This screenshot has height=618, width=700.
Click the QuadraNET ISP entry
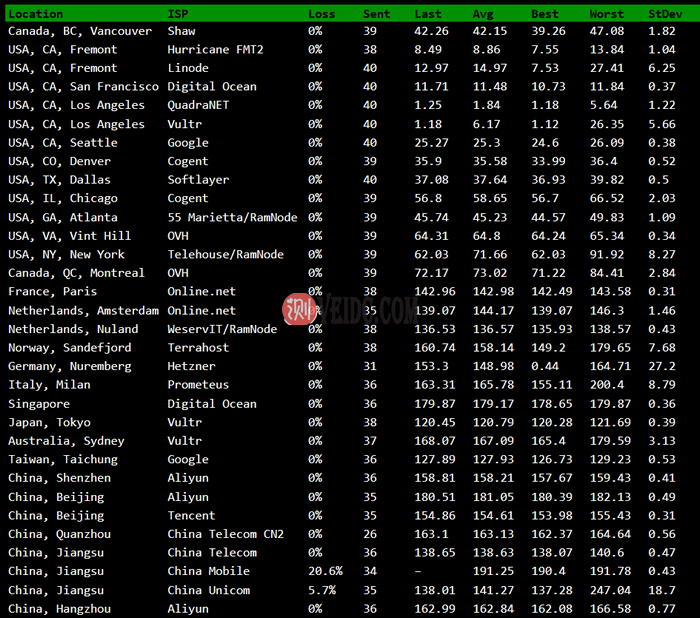tap(199, 105)
